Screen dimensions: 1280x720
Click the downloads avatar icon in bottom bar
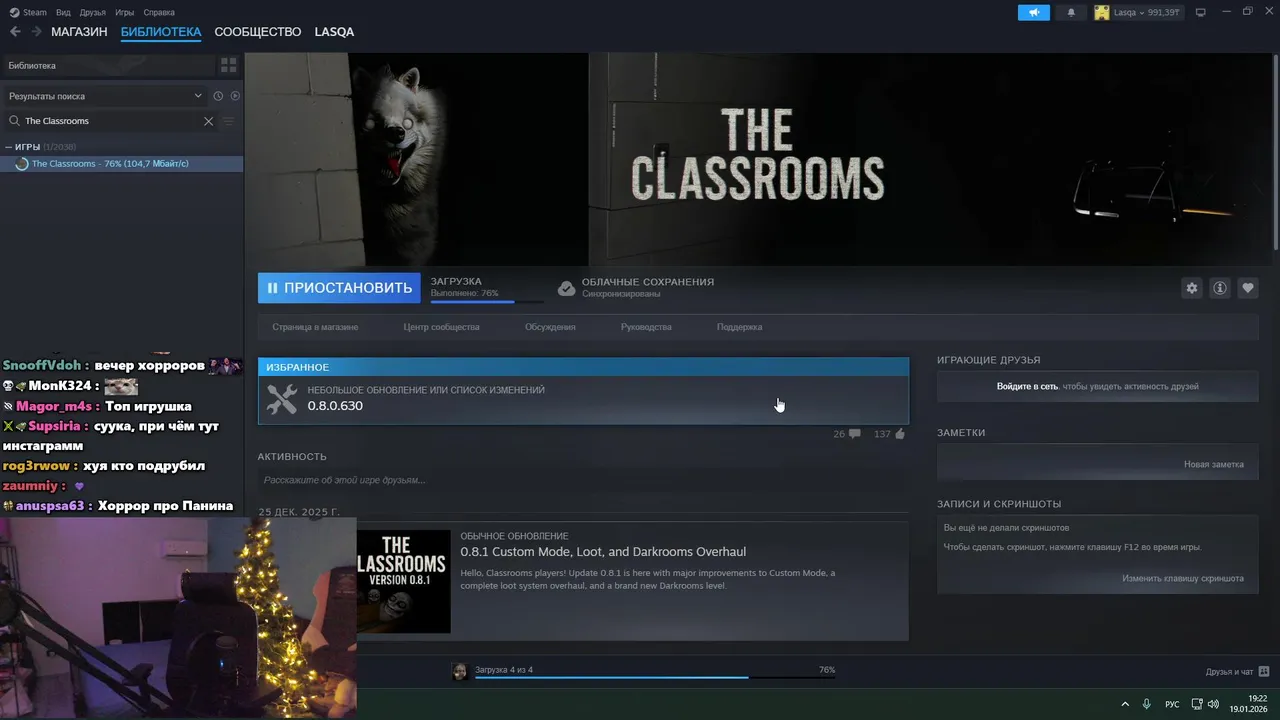point(460,671)
